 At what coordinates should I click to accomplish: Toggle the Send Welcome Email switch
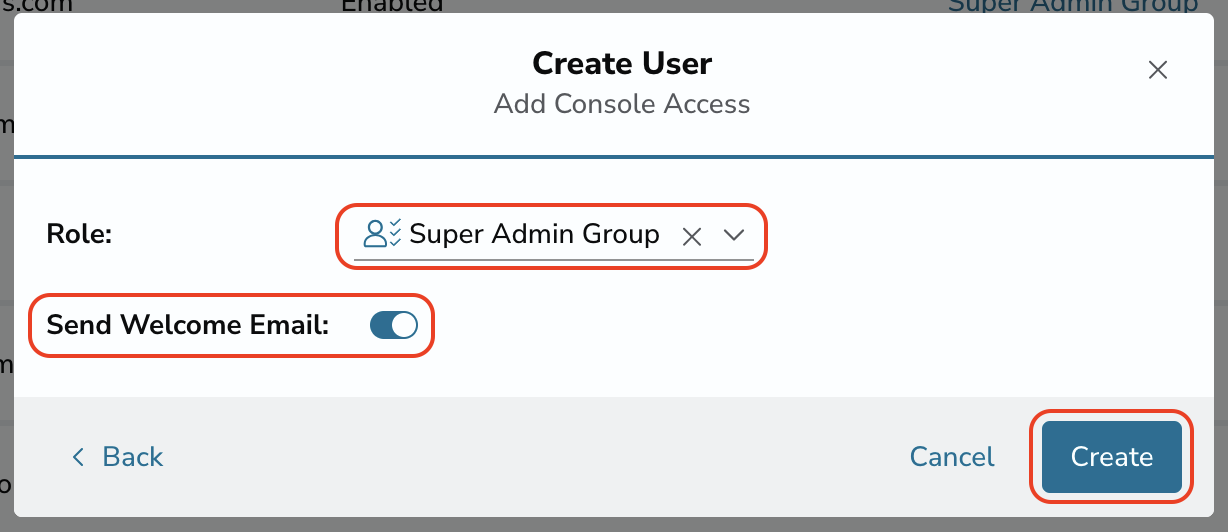394,324
